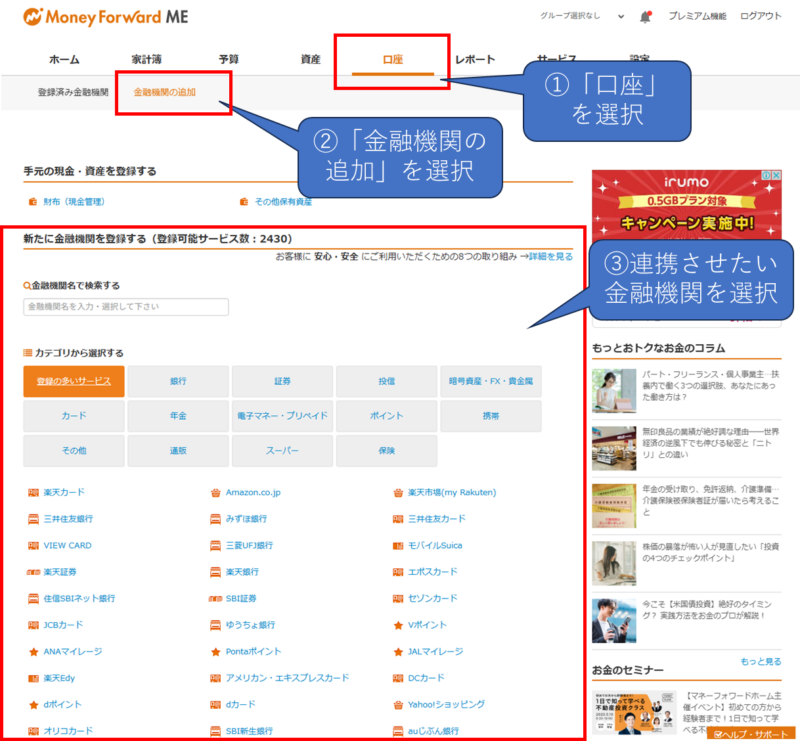
Task: Open the 住信SBIネット銀行 link
Action: click(80, 599)
